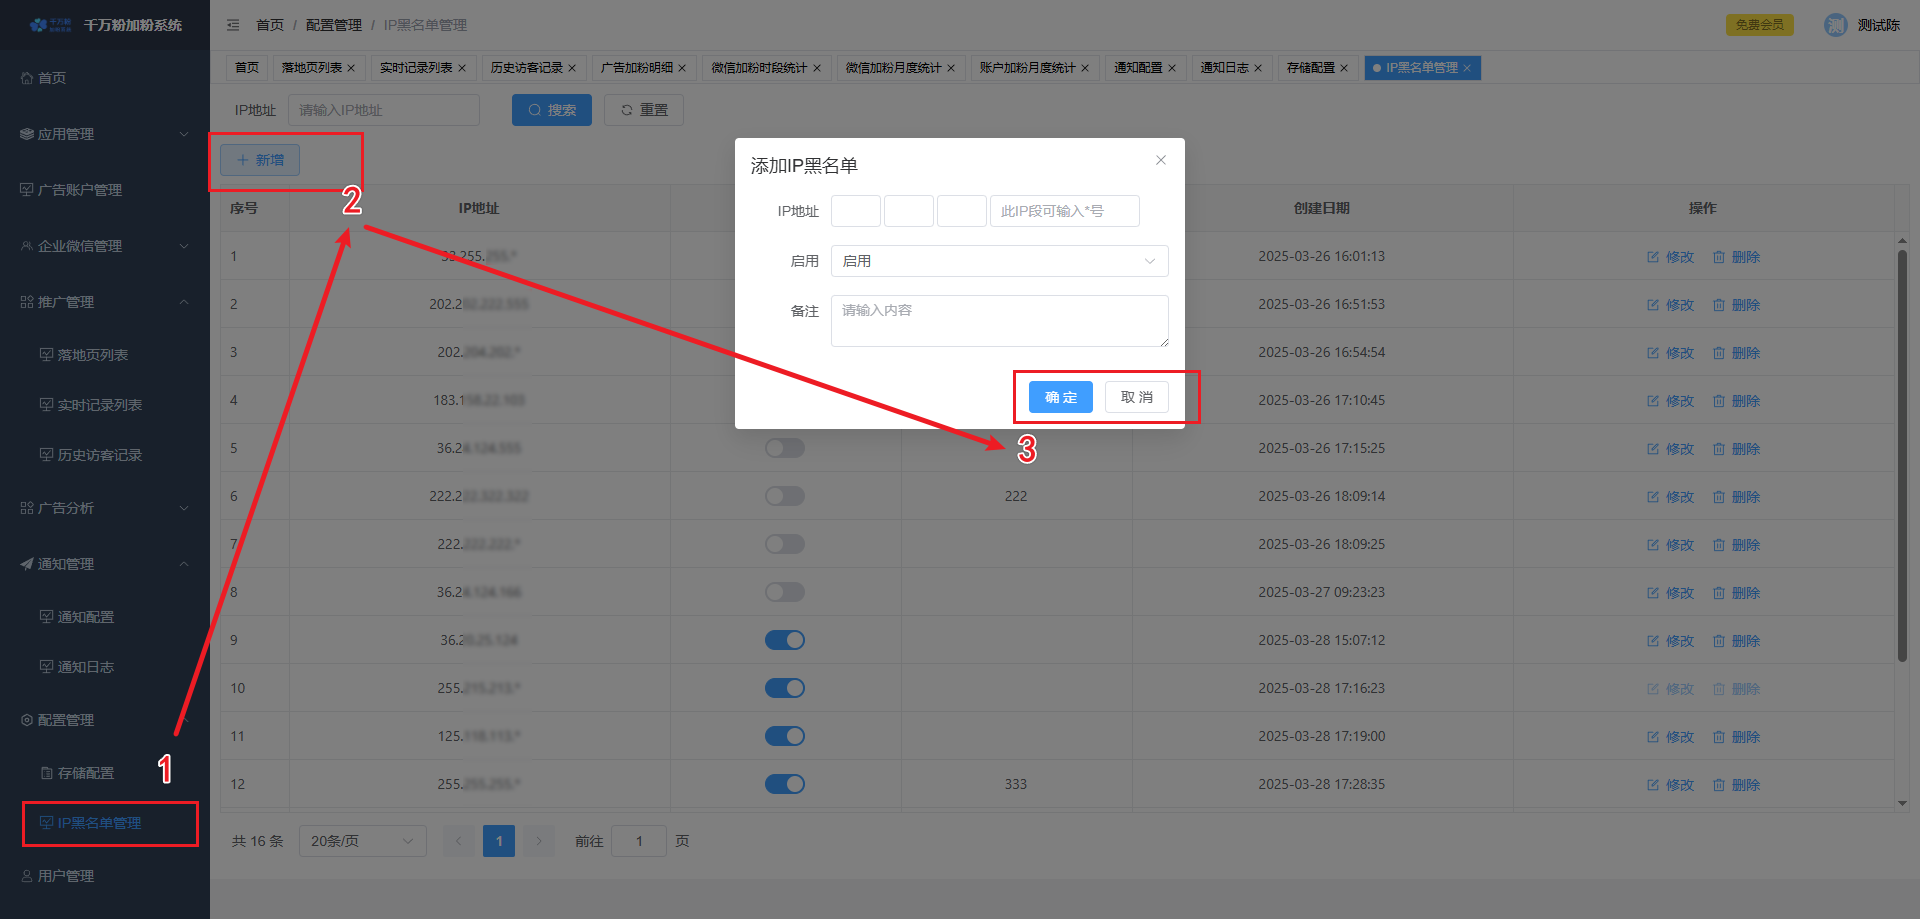This screenshot has height=919, width=1920.
Task: Click the 备注 remarks text area
Action: pyautogui.click(x=999, y=321)
